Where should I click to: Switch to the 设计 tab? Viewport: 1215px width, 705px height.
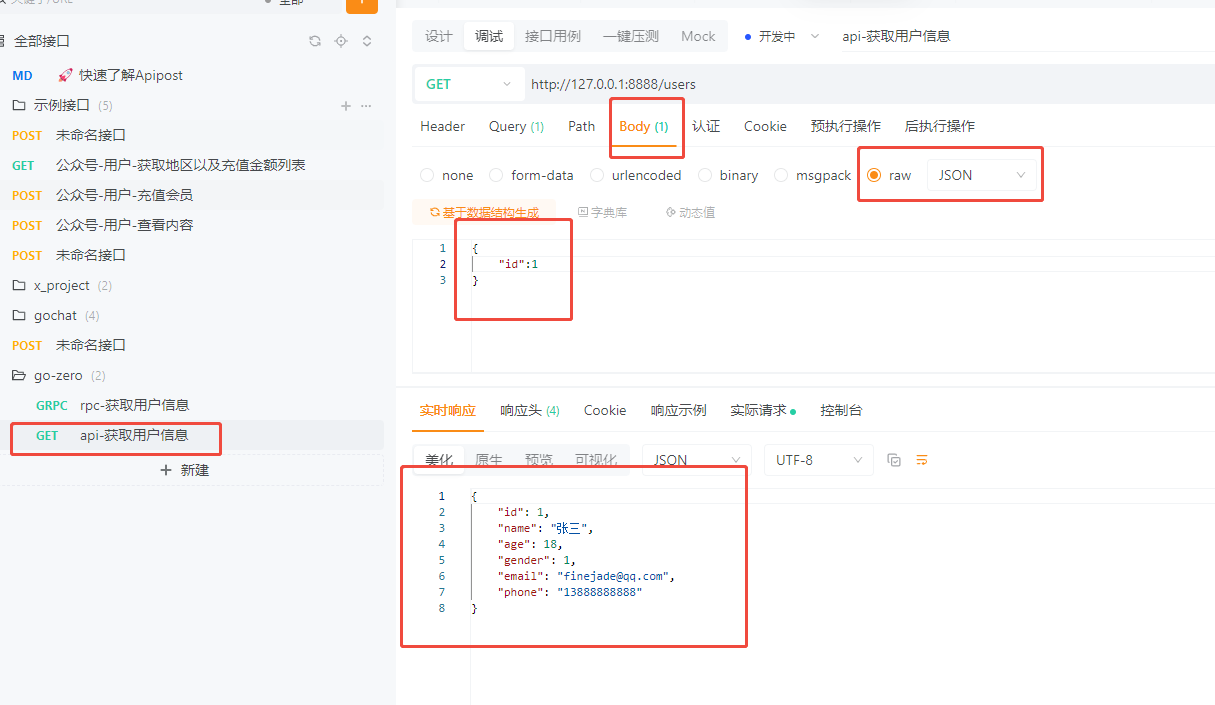[x=439, y=36]
